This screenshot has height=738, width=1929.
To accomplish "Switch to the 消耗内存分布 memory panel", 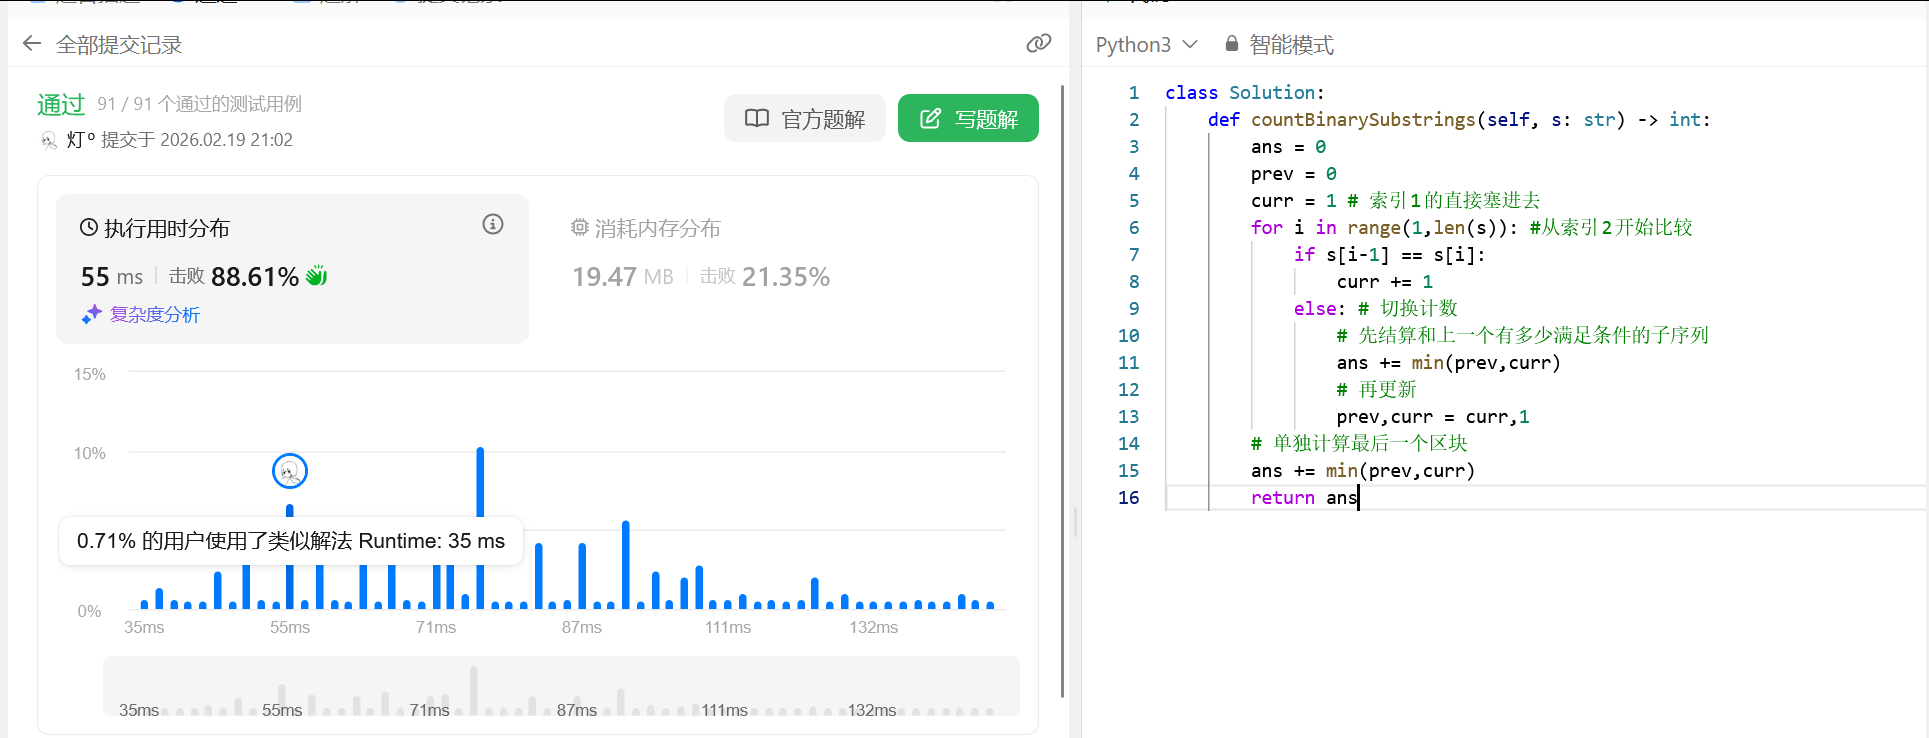I will 657,229.
